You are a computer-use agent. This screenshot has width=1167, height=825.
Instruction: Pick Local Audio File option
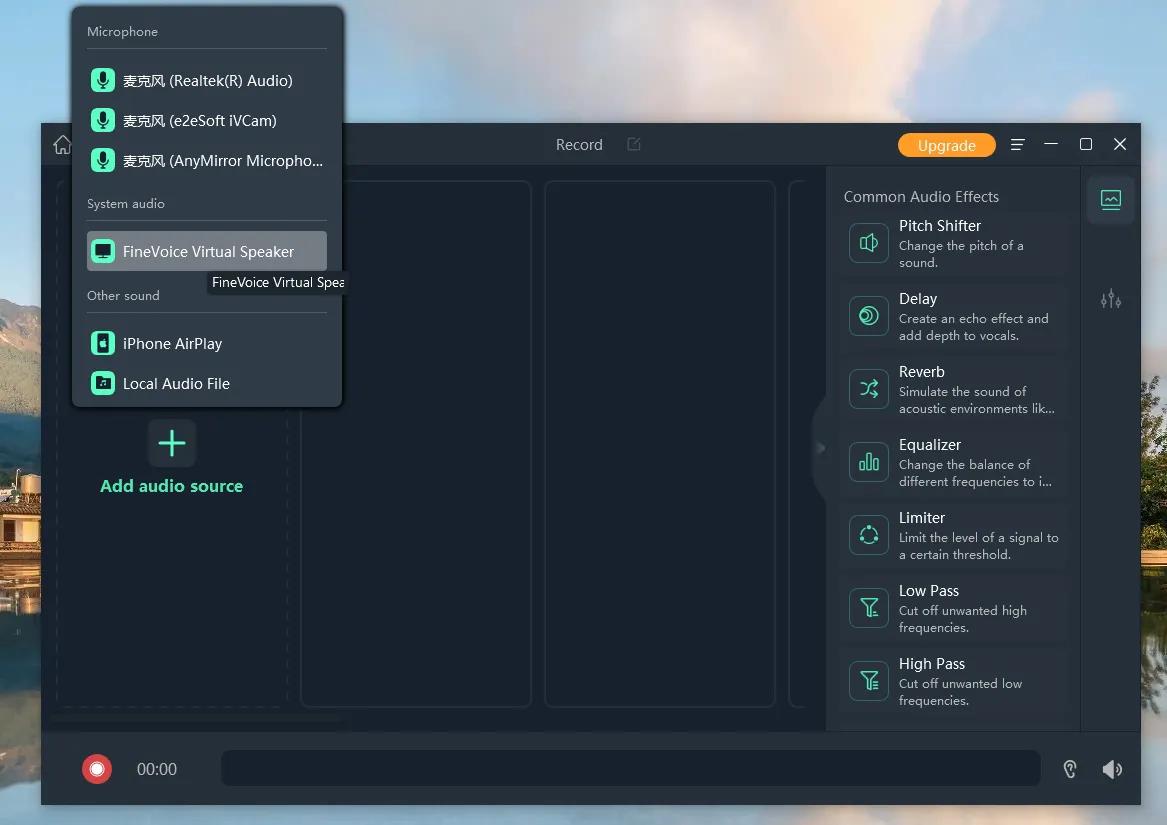[207, 383]
